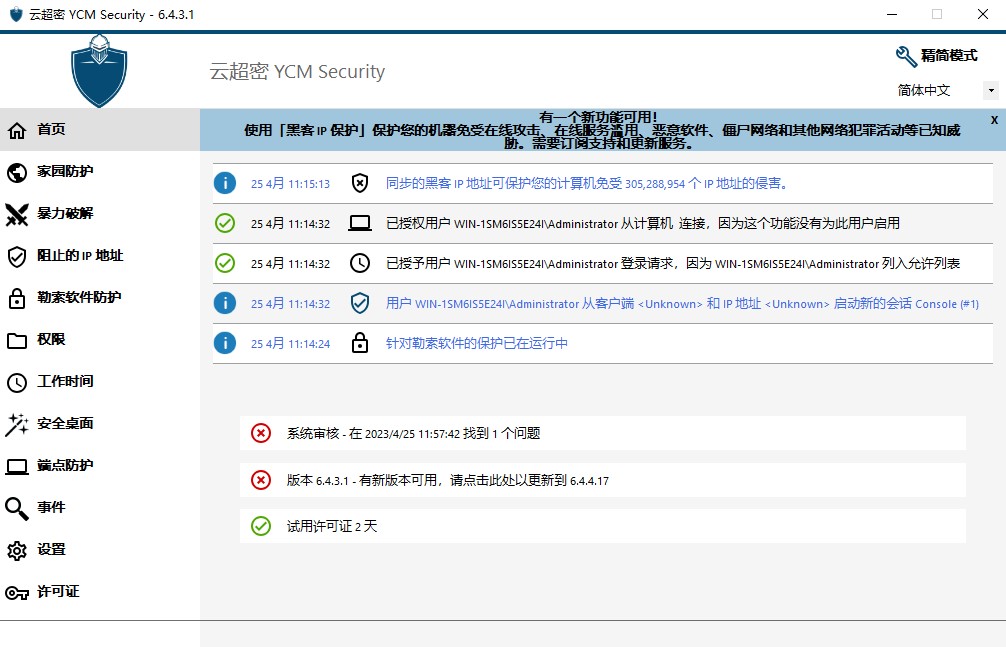This screenshot has width=1006, height=647.
Task: Click the magnifier icon for 事件
Action: tap(17, 508)
